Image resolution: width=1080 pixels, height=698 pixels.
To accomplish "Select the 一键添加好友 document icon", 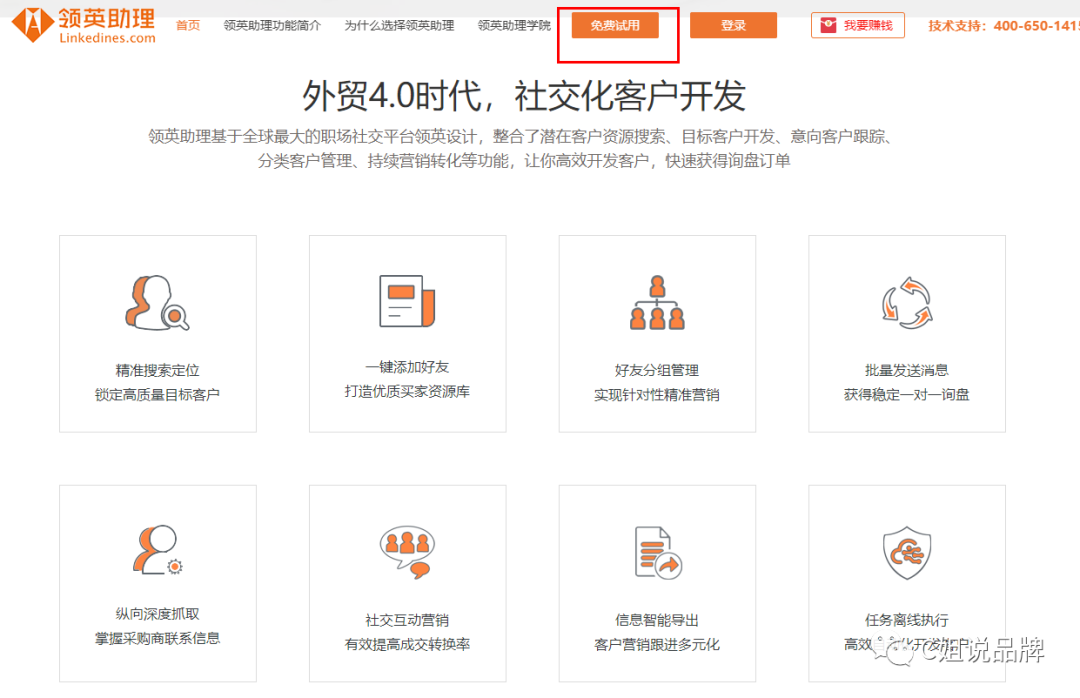I will 407,303.
